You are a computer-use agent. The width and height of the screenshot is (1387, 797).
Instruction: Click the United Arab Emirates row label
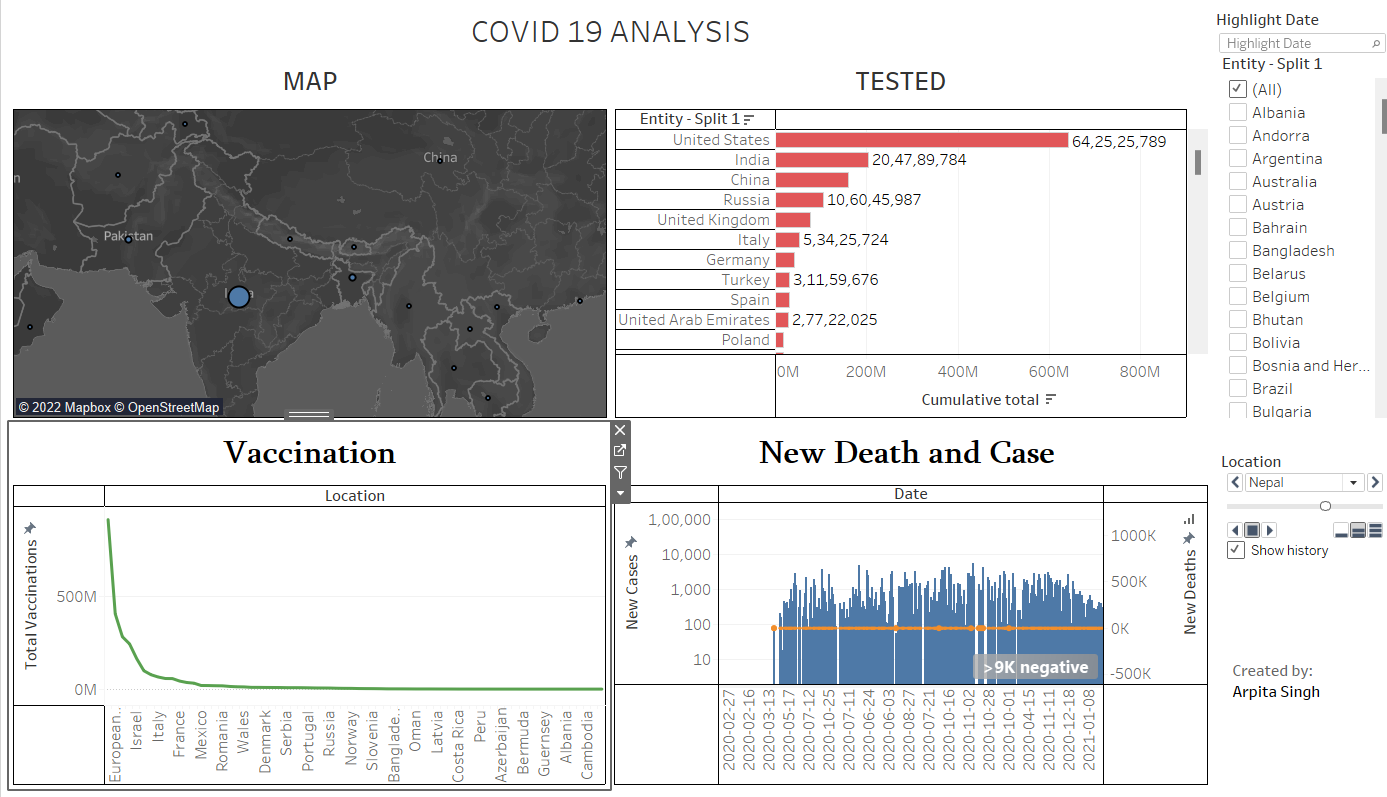pos(694,320)
